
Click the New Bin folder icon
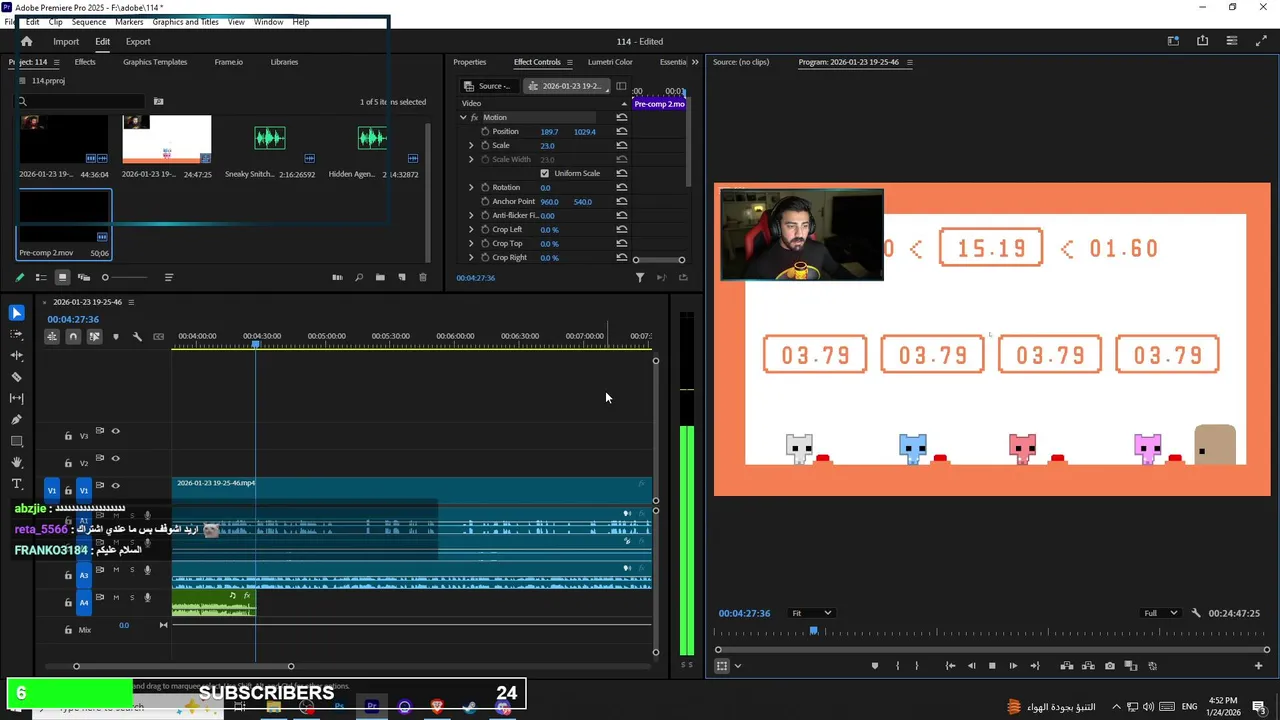(380, 277)
